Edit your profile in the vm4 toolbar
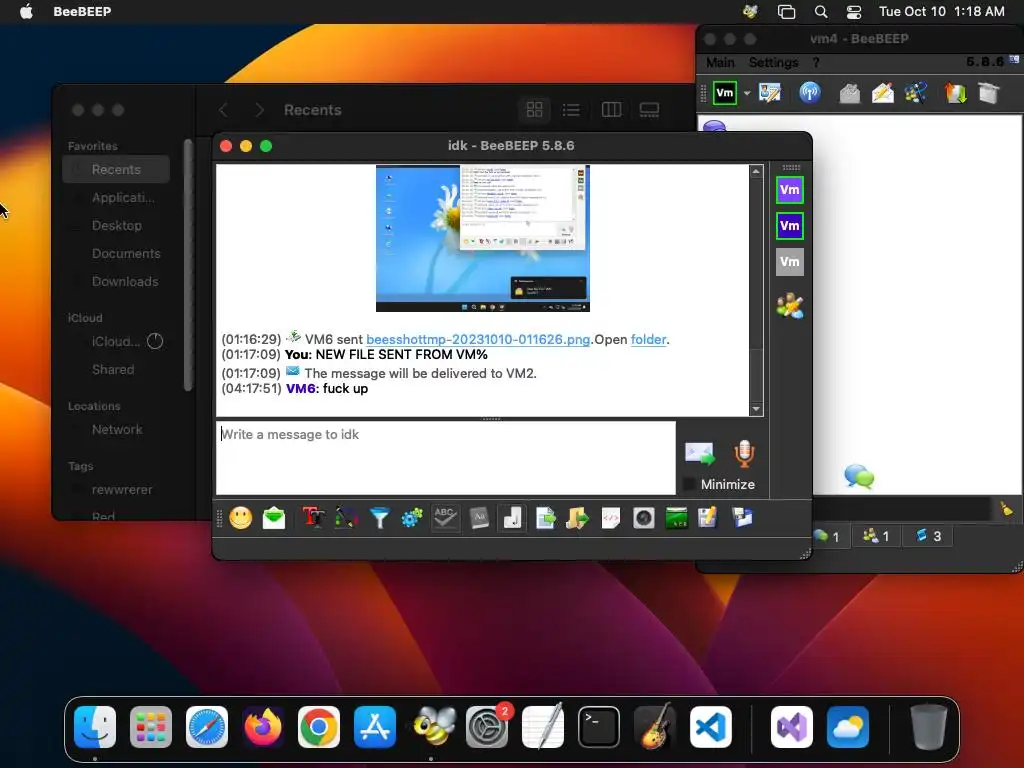 click(x=770, y=93)
